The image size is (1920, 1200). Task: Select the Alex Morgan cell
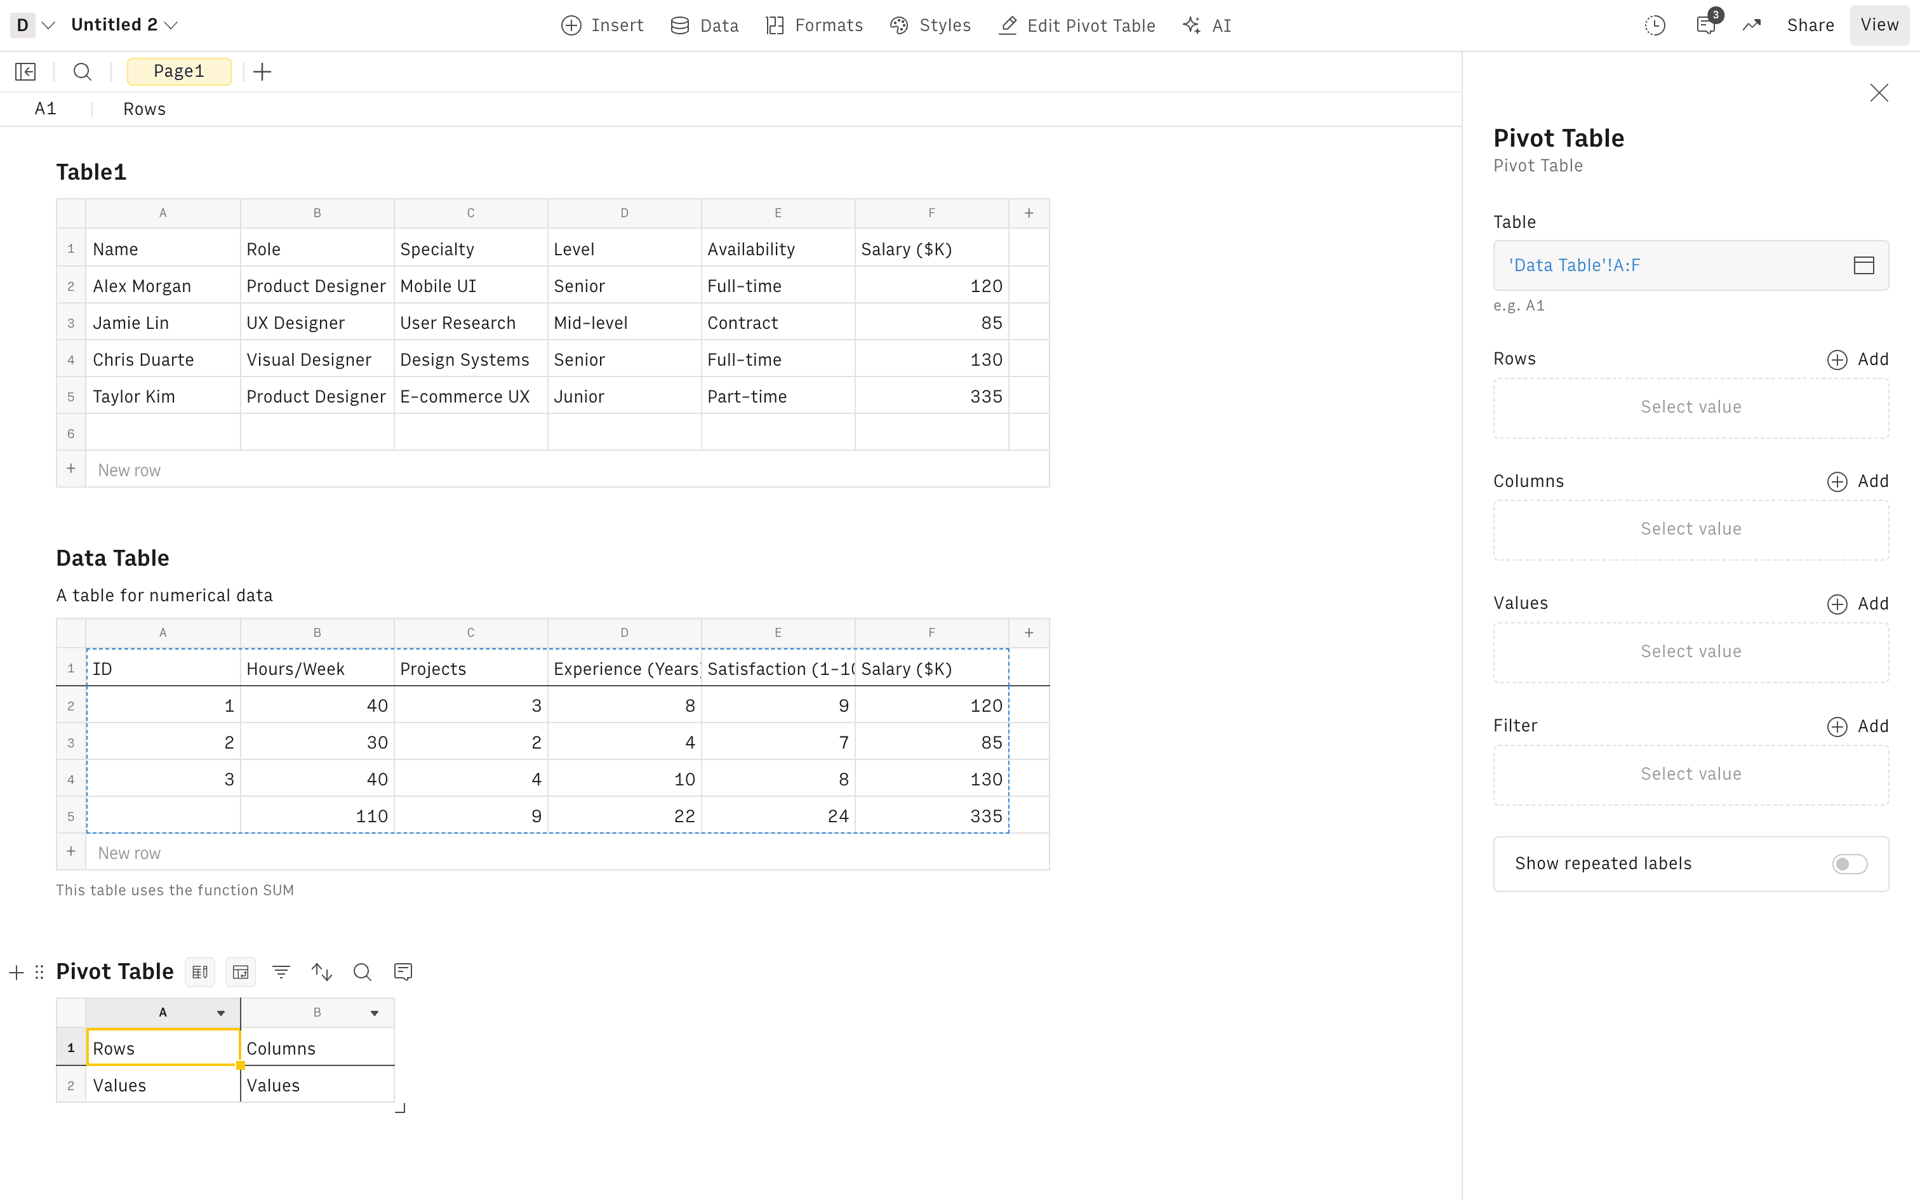163,286
